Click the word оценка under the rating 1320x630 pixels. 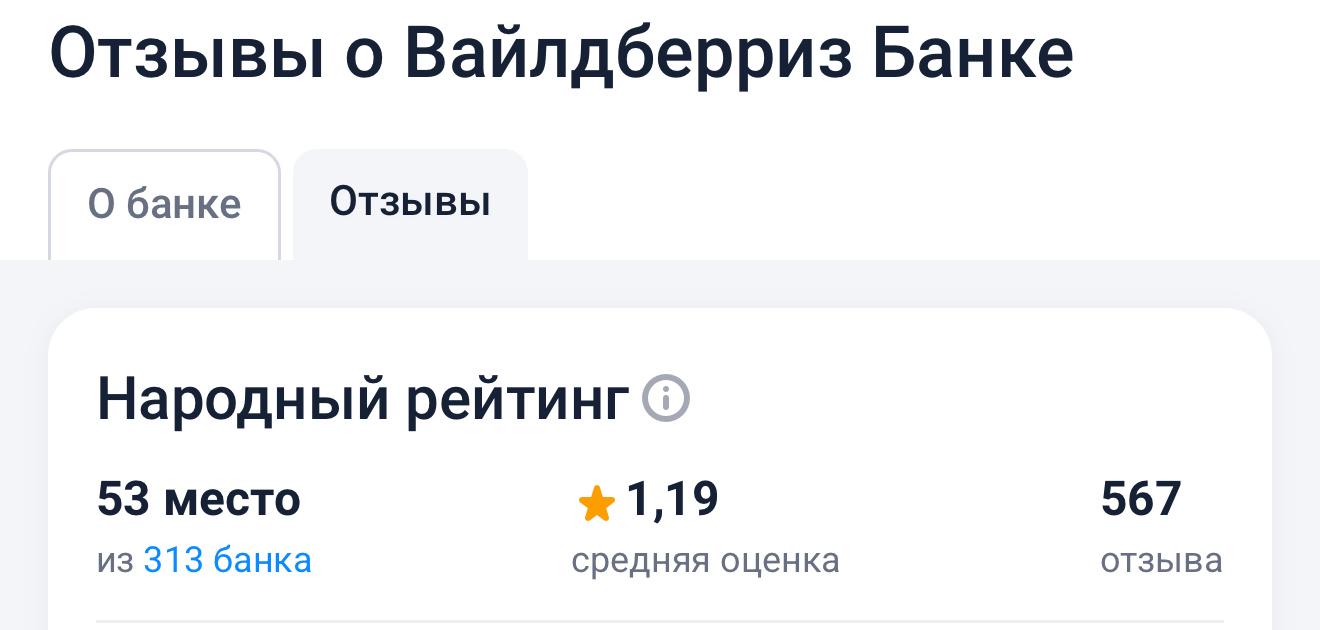[782, 560]
